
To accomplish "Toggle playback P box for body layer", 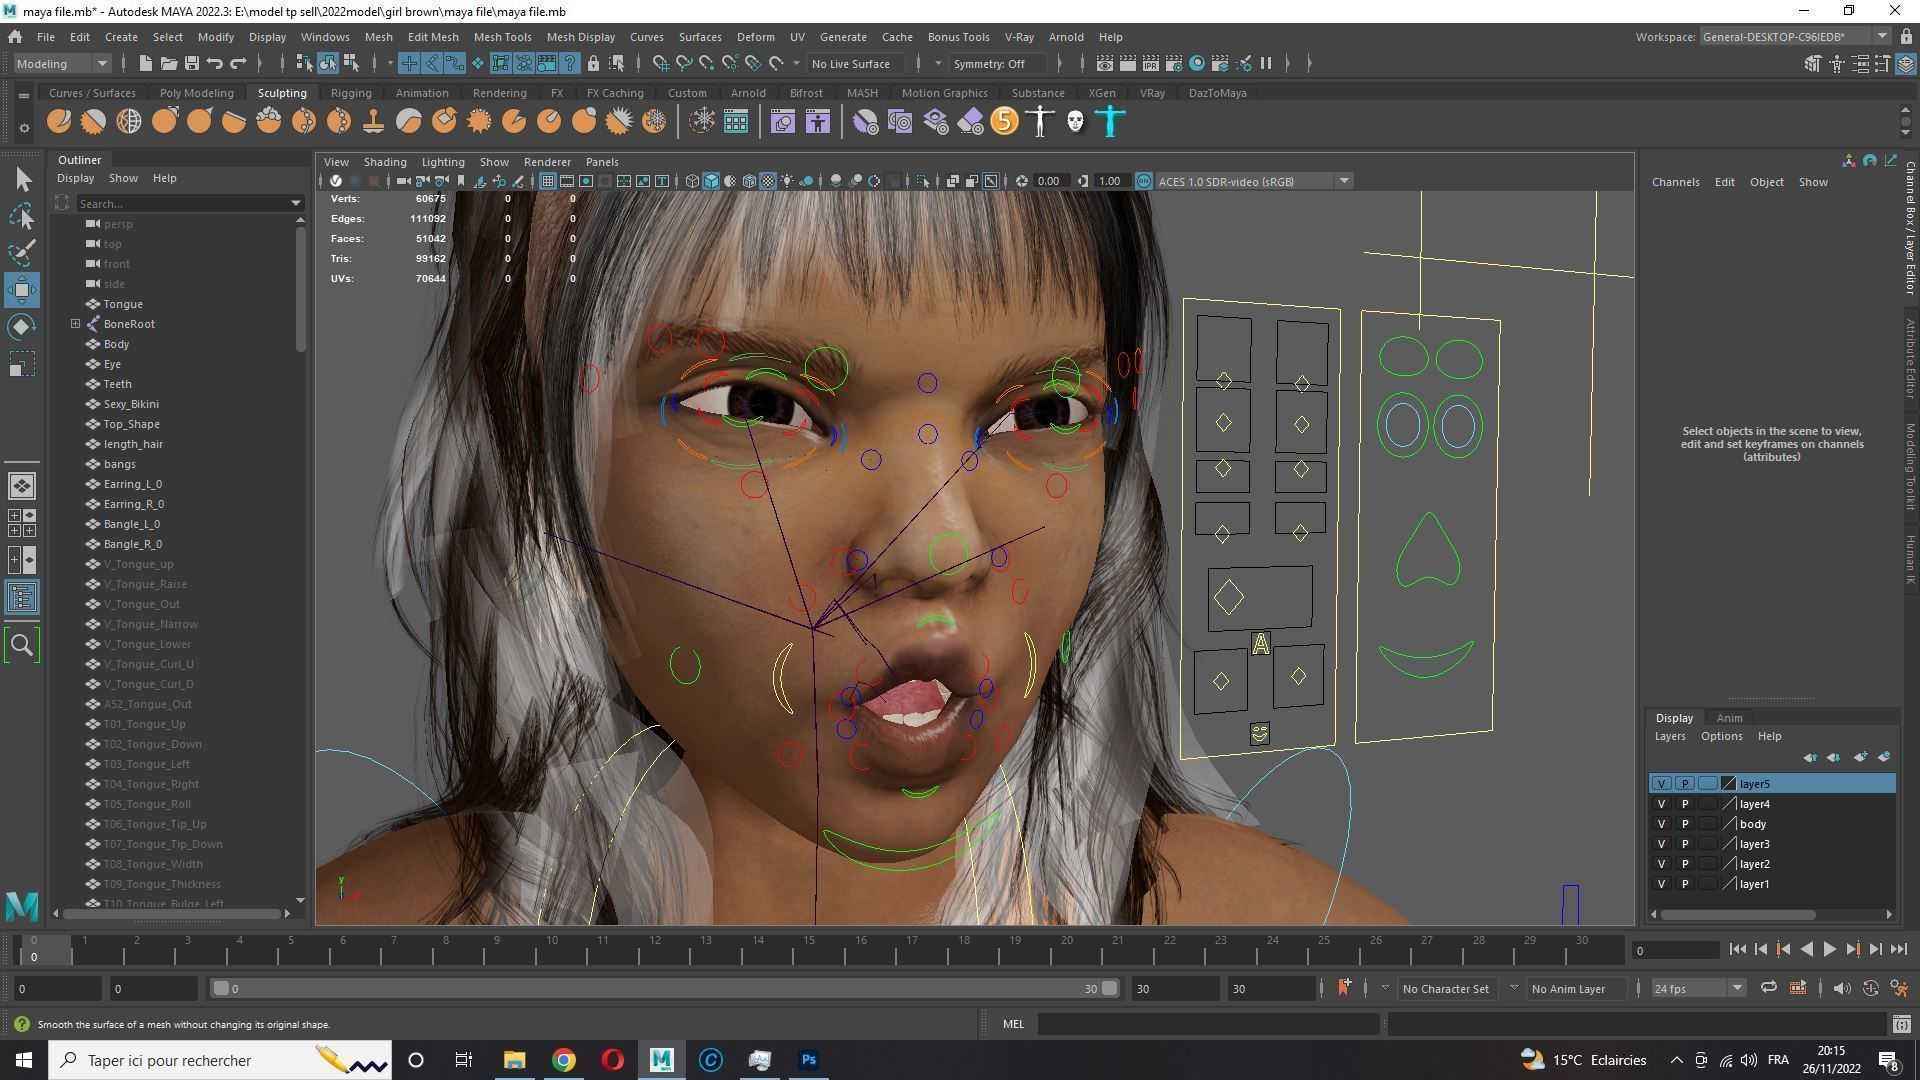I will tap(1684, 824).
